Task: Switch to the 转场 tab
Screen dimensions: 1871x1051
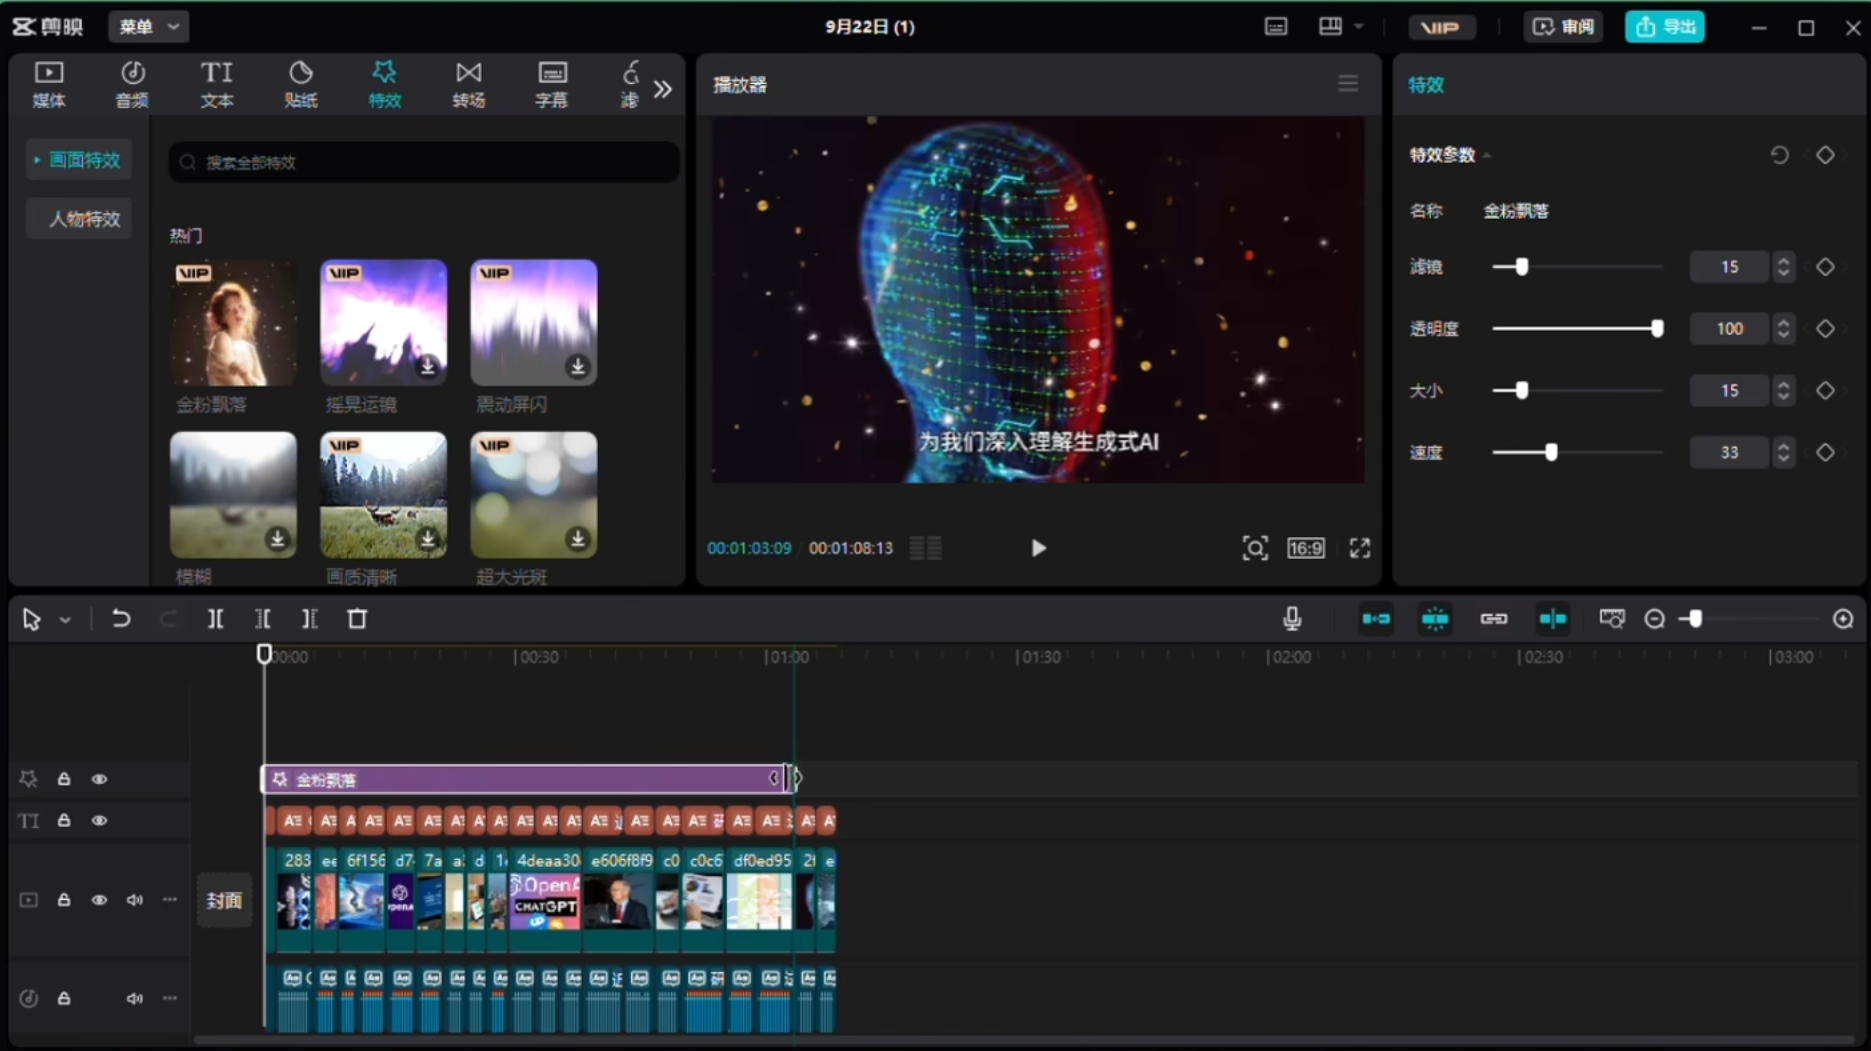Action: (x=468, y=84)
